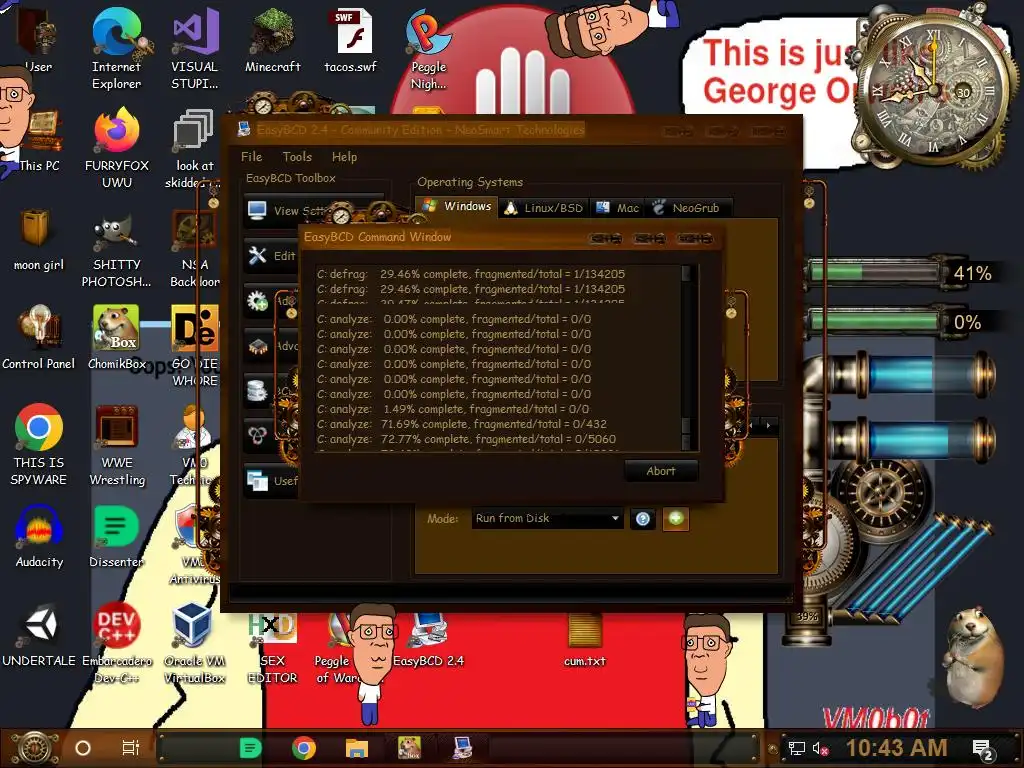The image size is (1024, 768).
Task: Click the database BCD Backup icon in toolbox
Action: click(257, 391)
